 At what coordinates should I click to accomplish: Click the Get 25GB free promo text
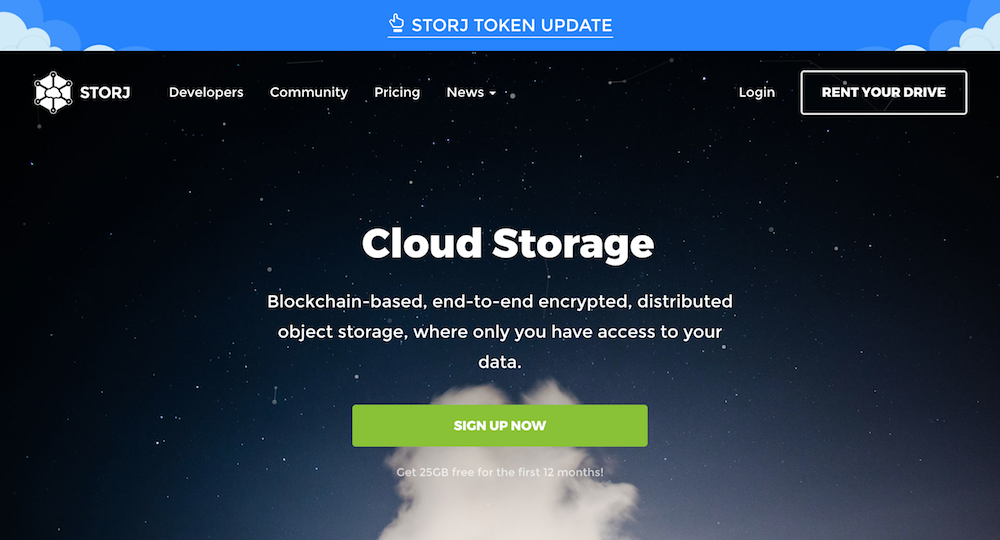click(500, 472)
